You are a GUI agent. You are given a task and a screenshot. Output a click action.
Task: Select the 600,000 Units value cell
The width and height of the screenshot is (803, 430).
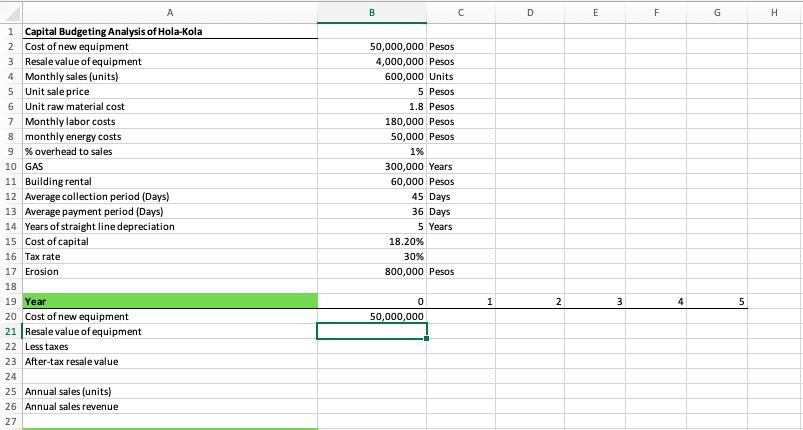pyautogui.click(x=372, y=77)
